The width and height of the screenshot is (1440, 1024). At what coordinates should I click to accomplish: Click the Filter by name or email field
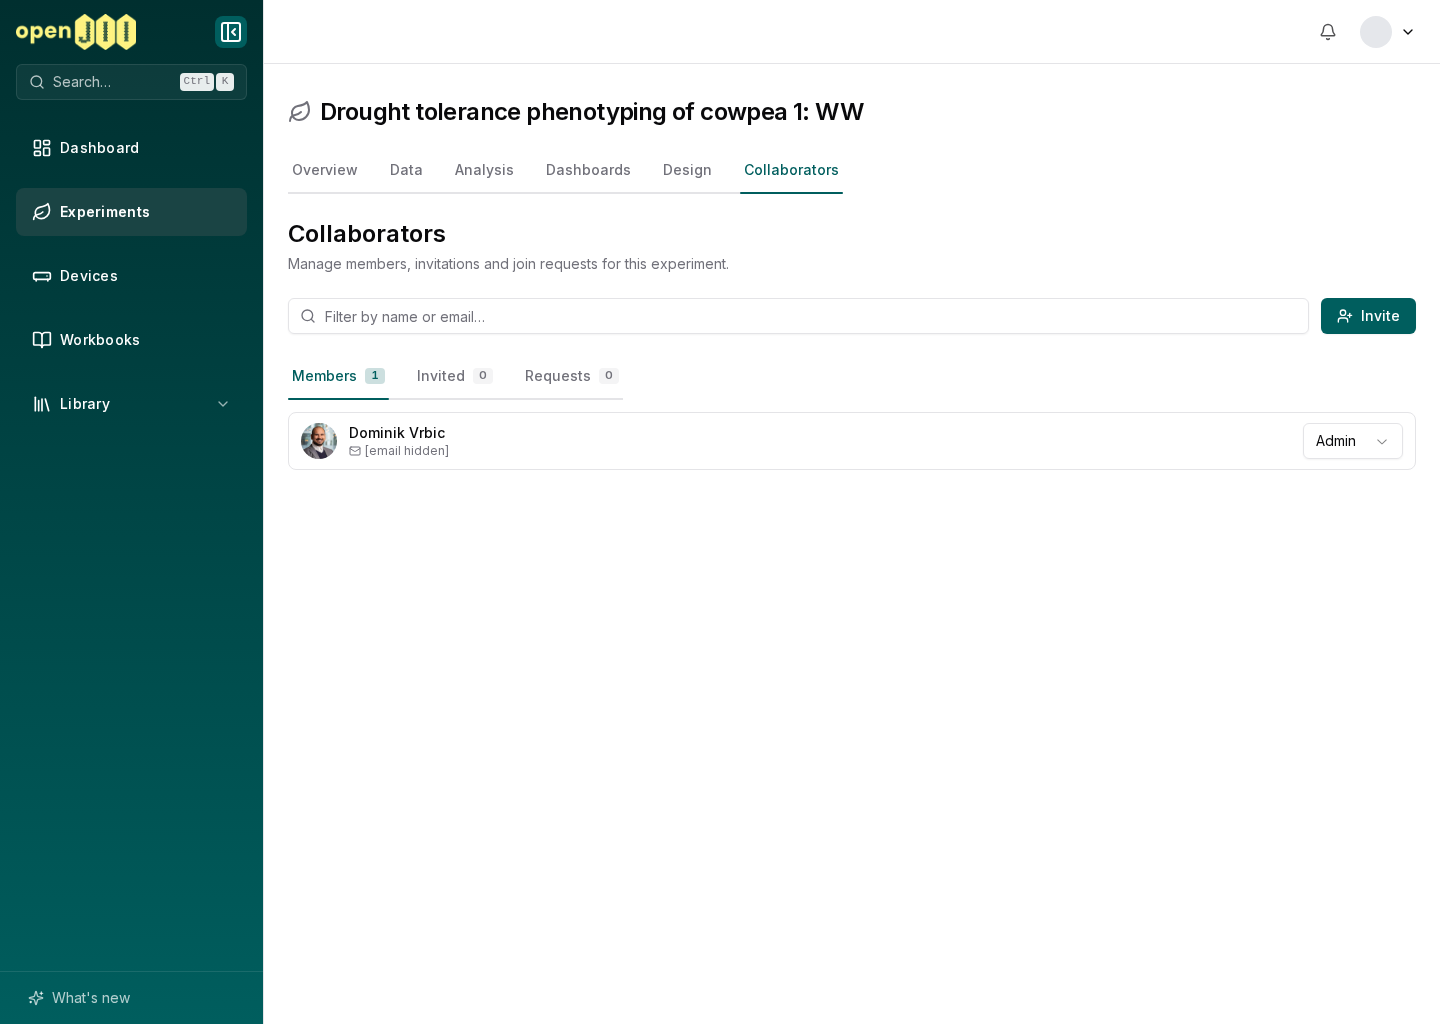point(798,316)
